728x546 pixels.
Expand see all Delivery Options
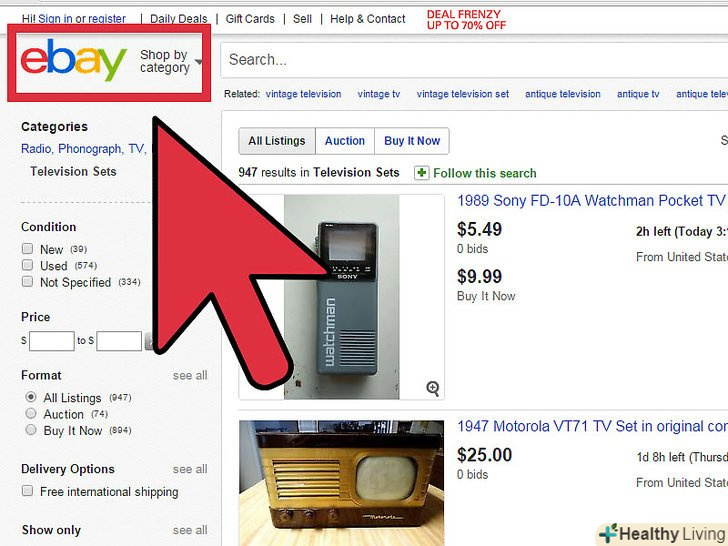(190, 469)
